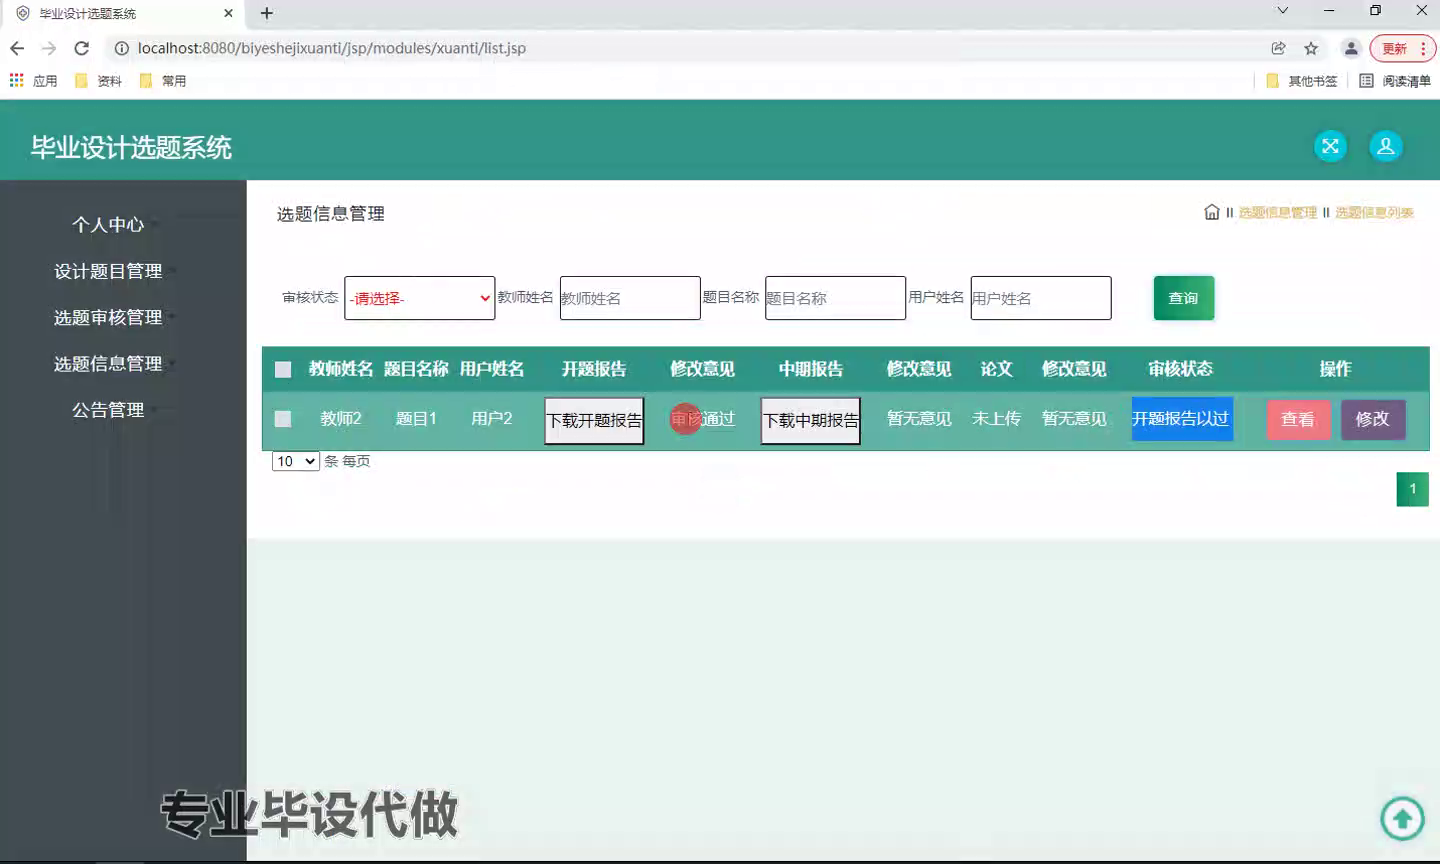Image resolution: width=1440 pixels, height=864 pixels.
Task: Switch to the 毕业设计选题系统 browser tab
Action: pos(123,13)
